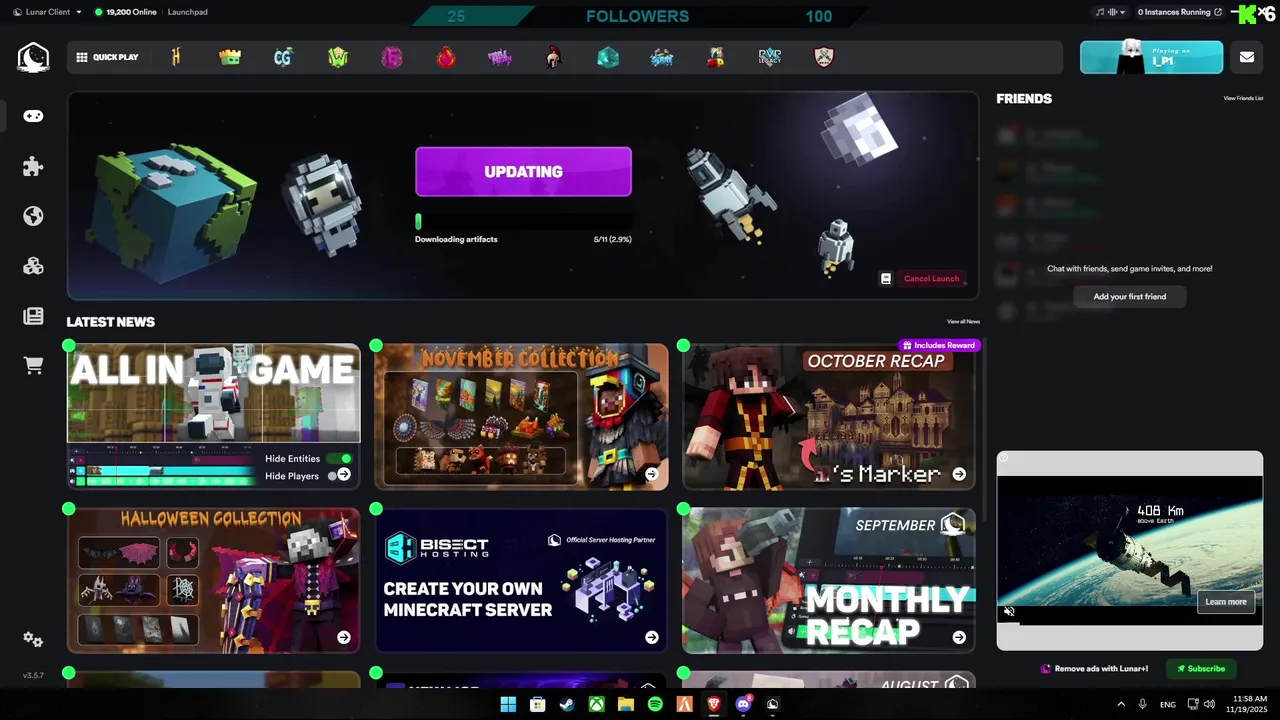Select the teal diamond block server icon
This screenshot has width=1280, height=720.
tap(608, 57)
